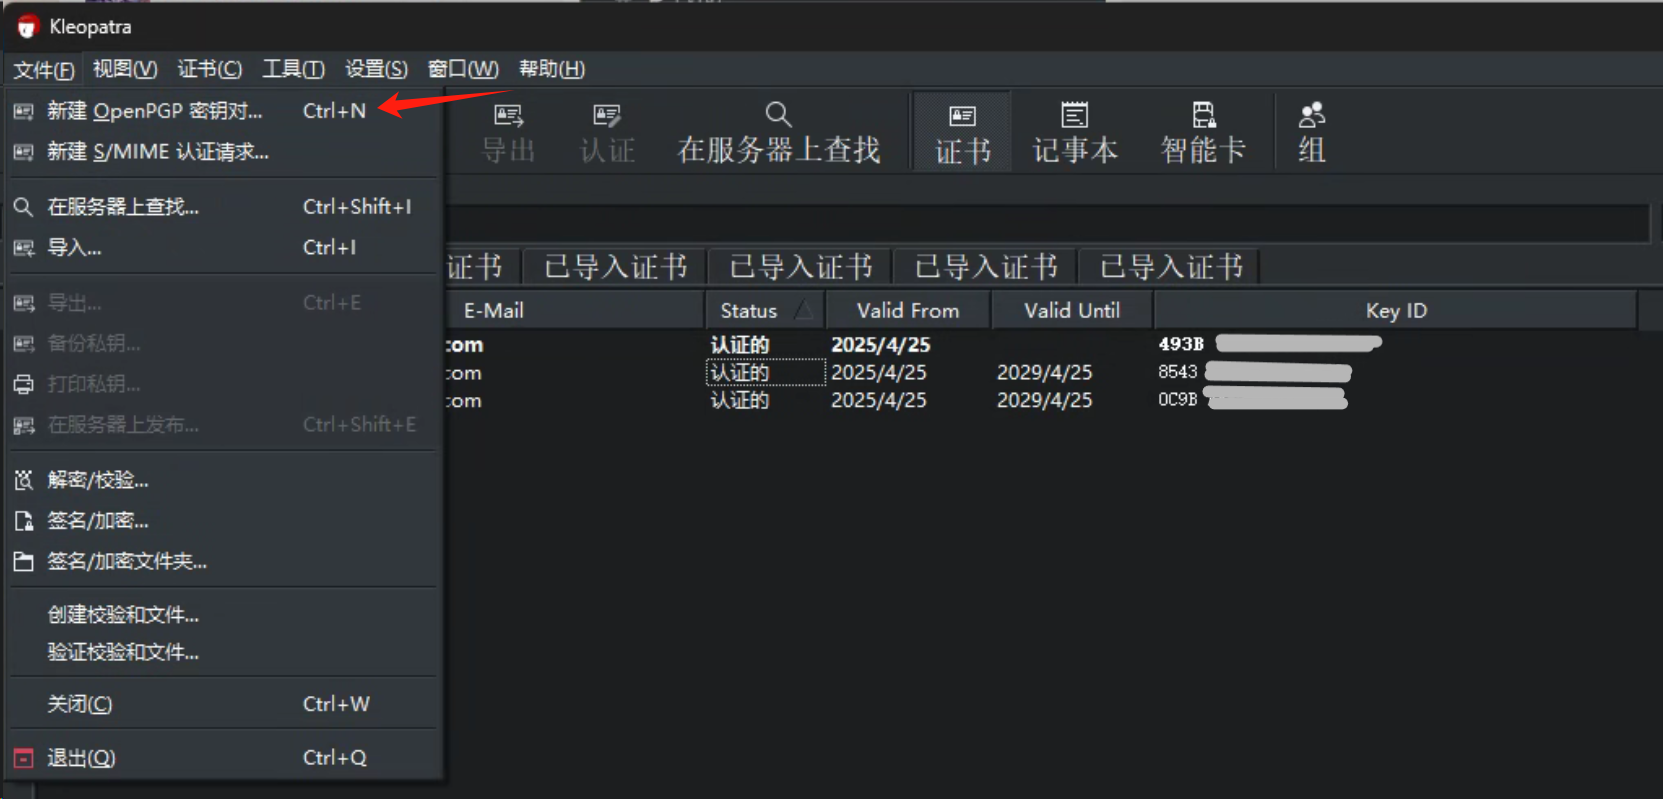Sort by the Key ID column header
Screen dimensions: 1663x799
(1395, 311)
